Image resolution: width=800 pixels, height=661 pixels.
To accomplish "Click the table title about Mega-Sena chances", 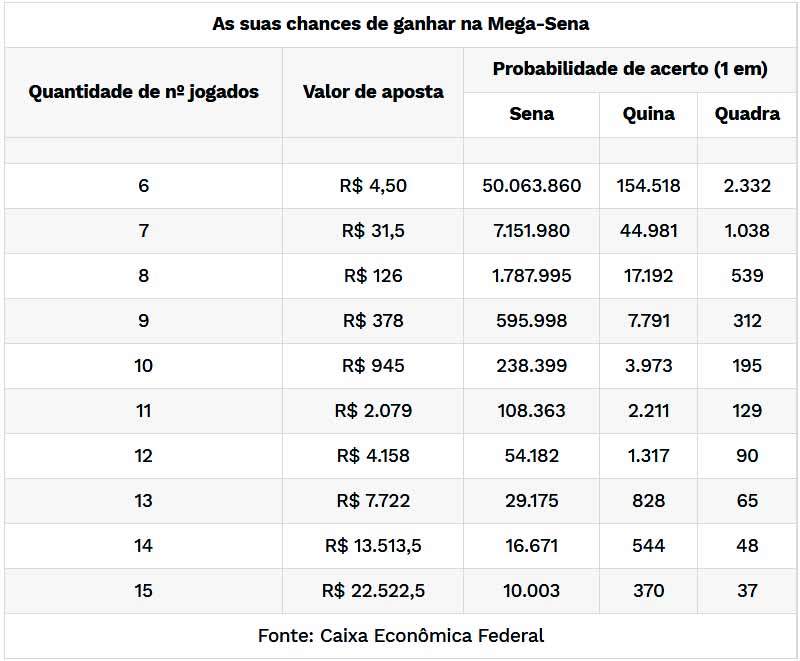I will [400, 24].
